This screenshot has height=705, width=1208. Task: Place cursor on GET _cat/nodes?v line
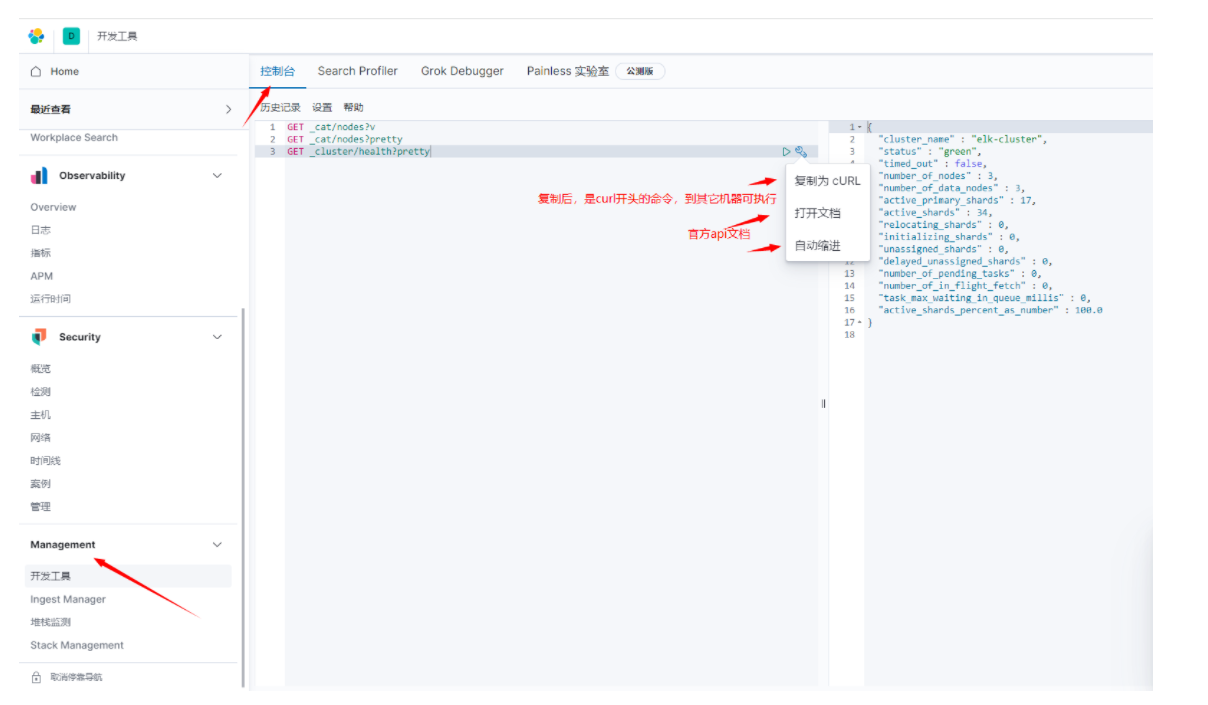pos(331,127)
